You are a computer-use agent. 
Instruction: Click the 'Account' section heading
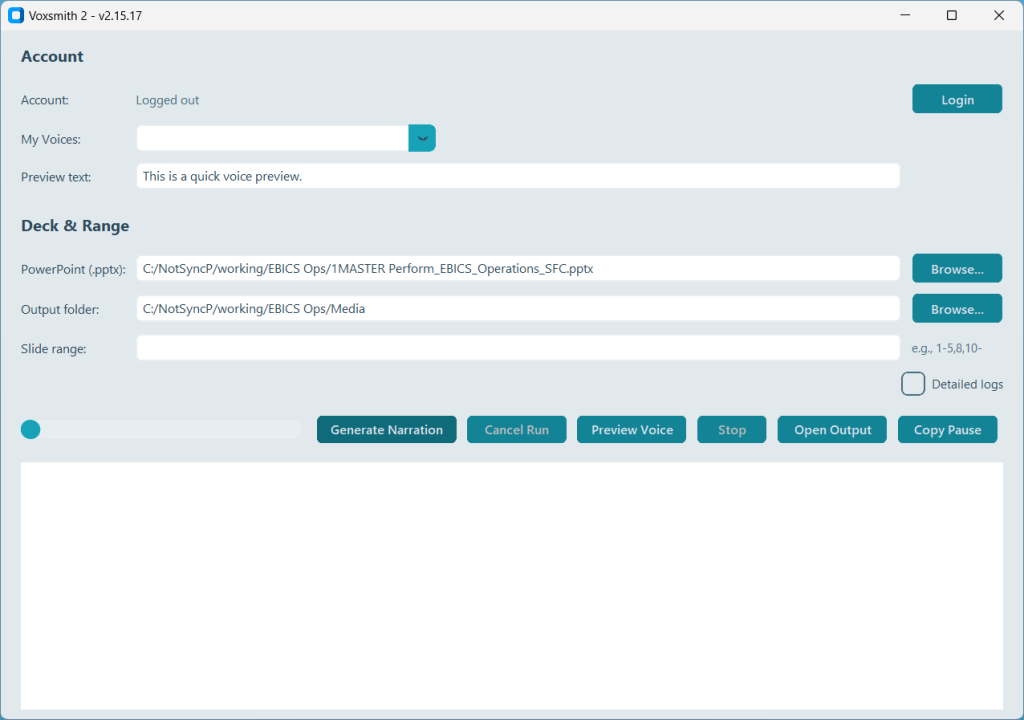click(x=52, y=56)
